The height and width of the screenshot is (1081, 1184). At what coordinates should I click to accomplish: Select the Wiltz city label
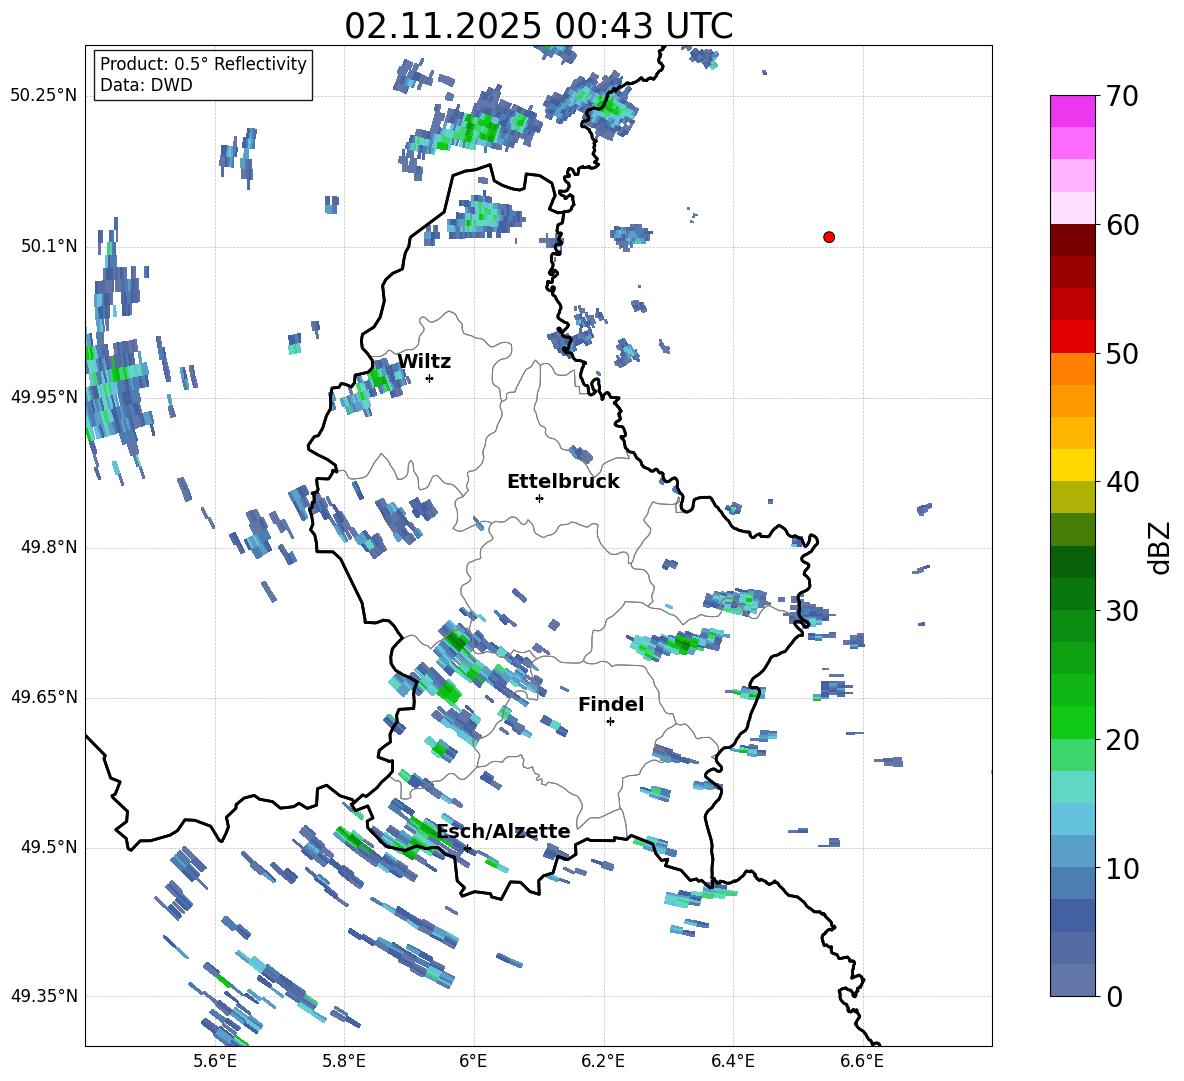pyautogui.click(x=424, y=362)
